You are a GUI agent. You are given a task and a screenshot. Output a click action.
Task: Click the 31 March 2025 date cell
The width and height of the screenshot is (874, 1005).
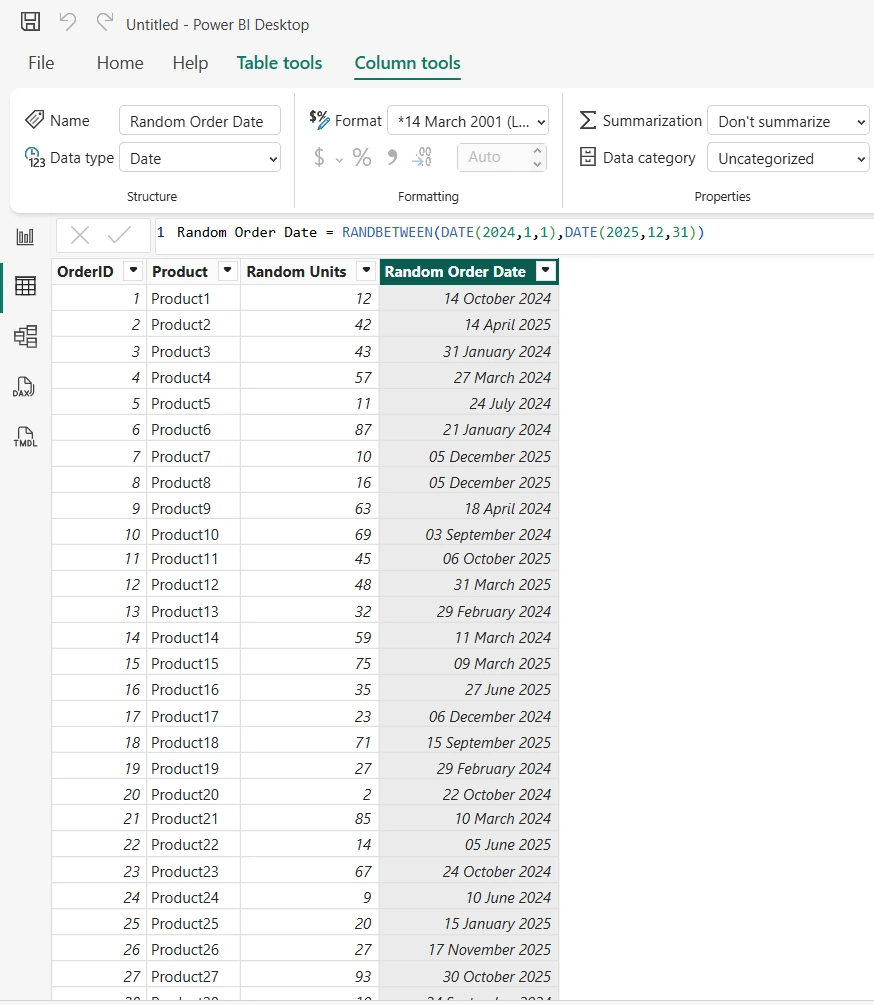(x=468, y=585)
